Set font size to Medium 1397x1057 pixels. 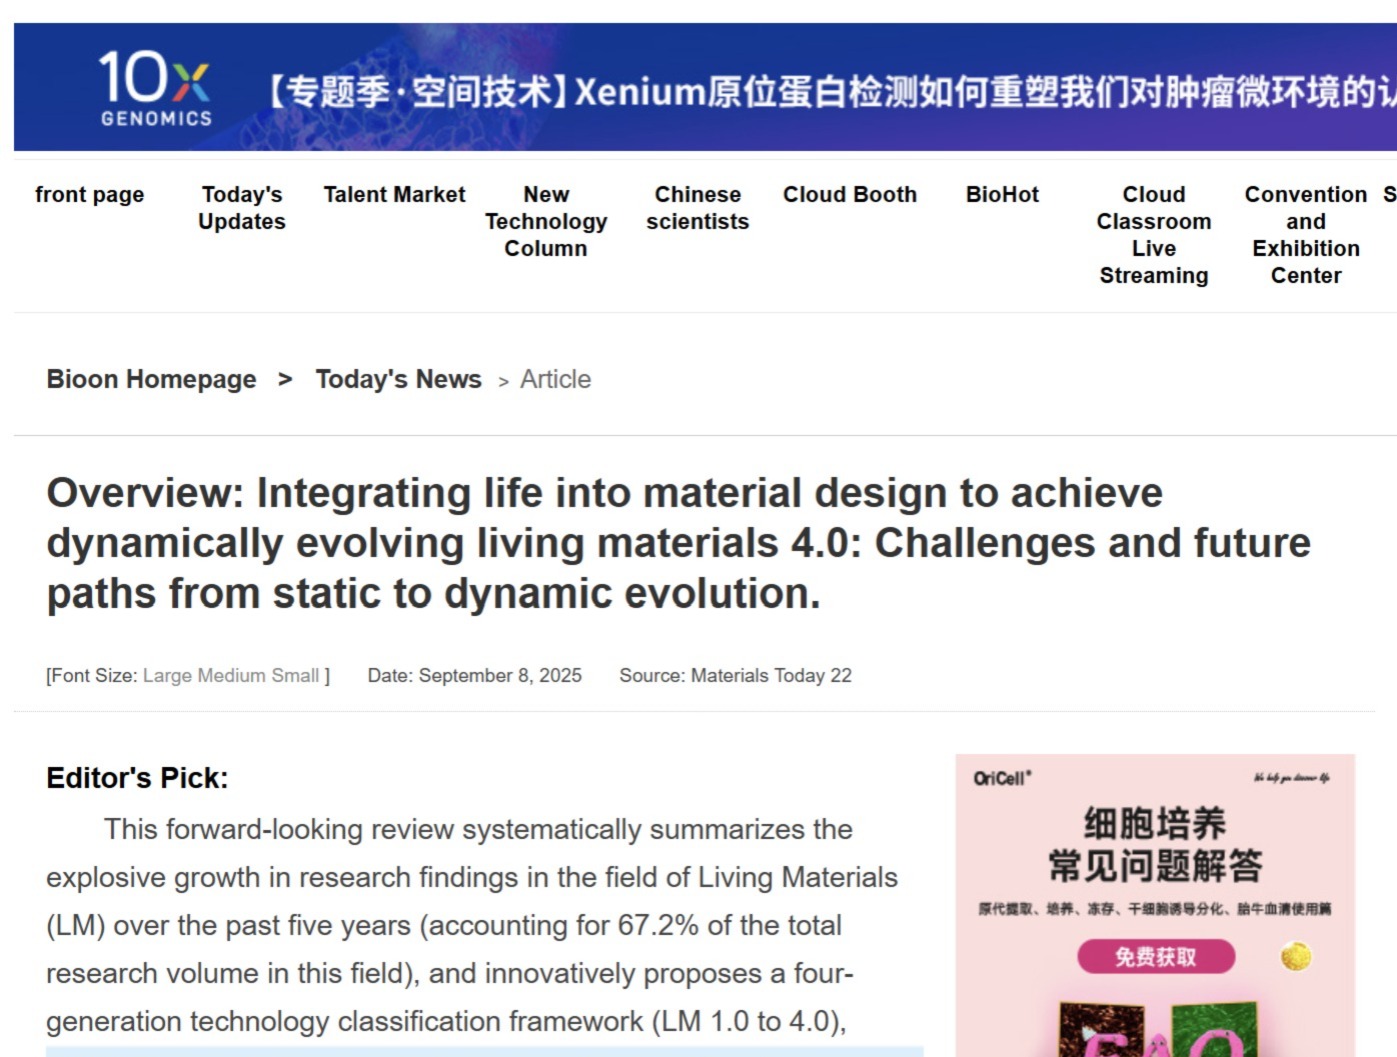tap(231, 676)
